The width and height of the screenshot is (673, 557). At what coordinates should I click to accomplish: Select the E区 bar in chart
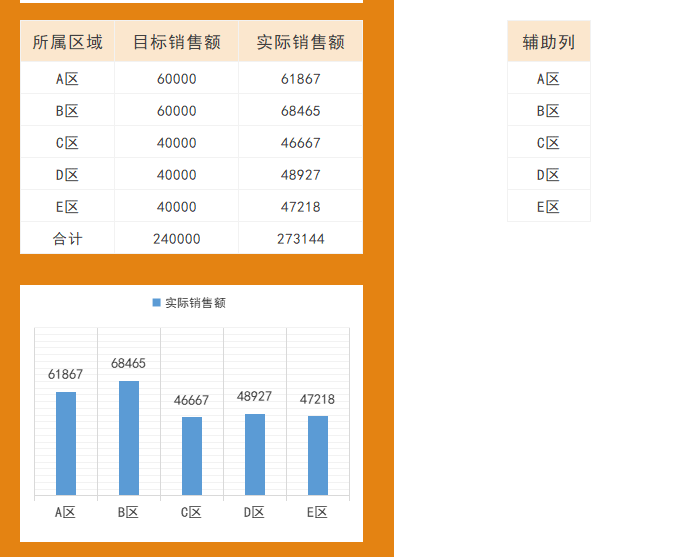(x=318, y=455)
